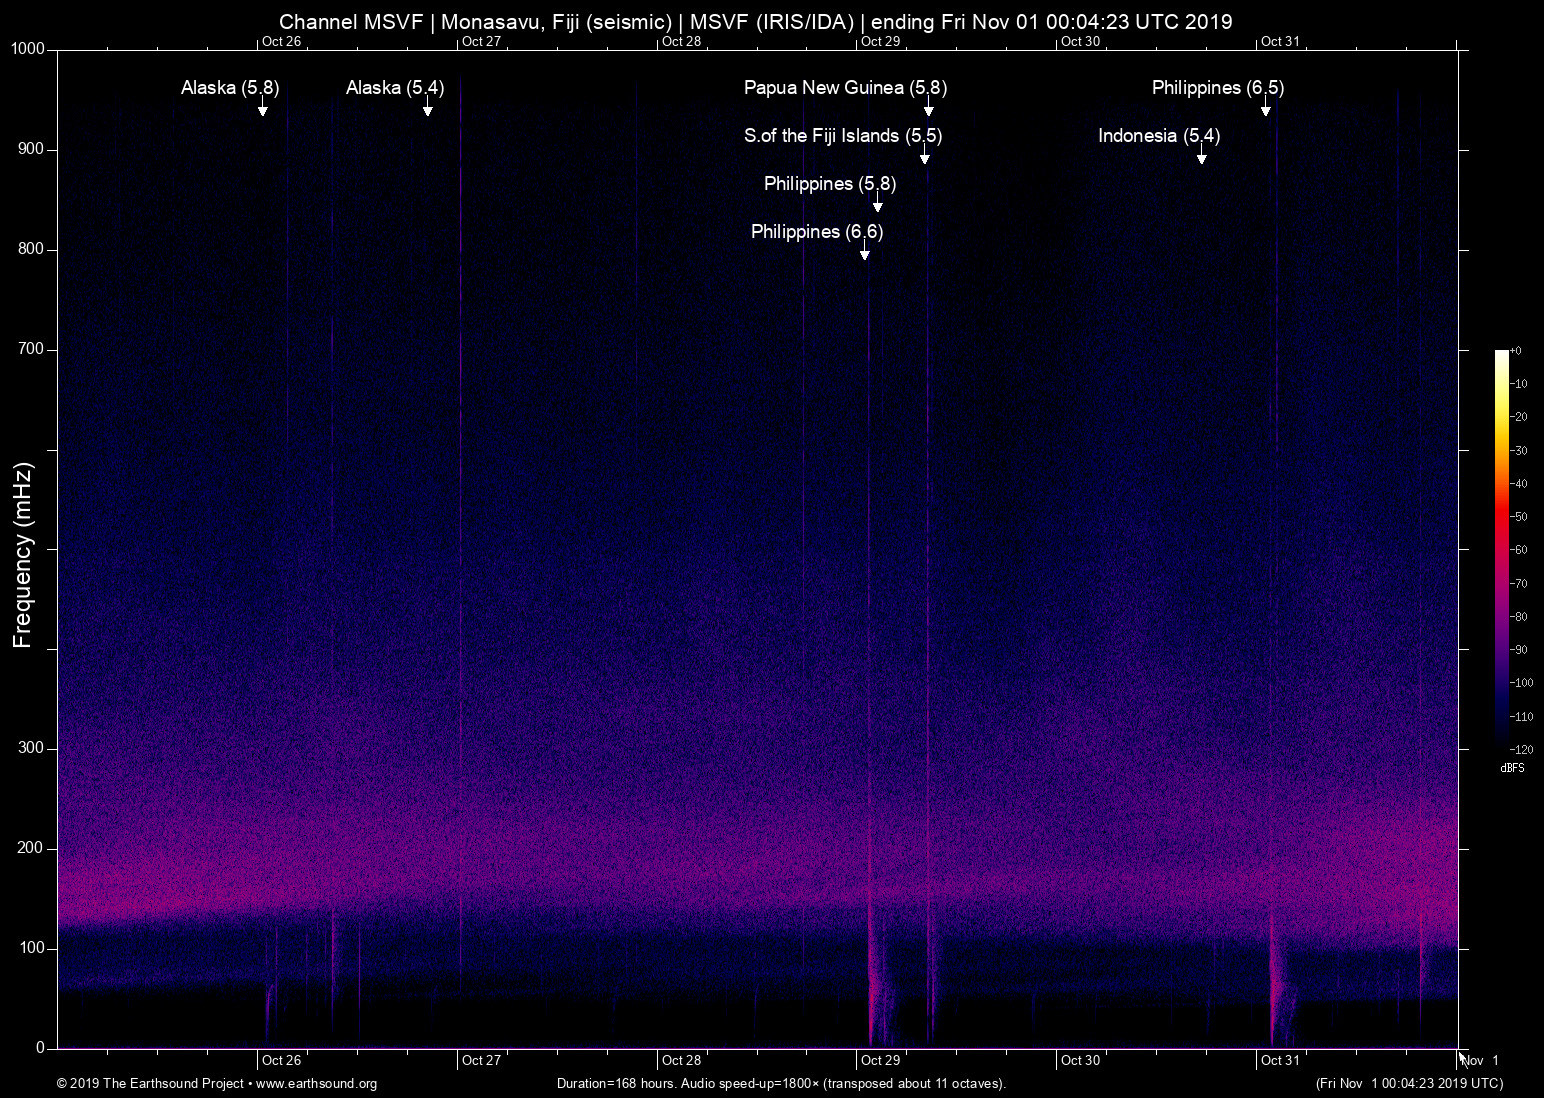Click the Duration=168 hours caption
Screen dimensions: 1544x1098
tap(781, 1084)
